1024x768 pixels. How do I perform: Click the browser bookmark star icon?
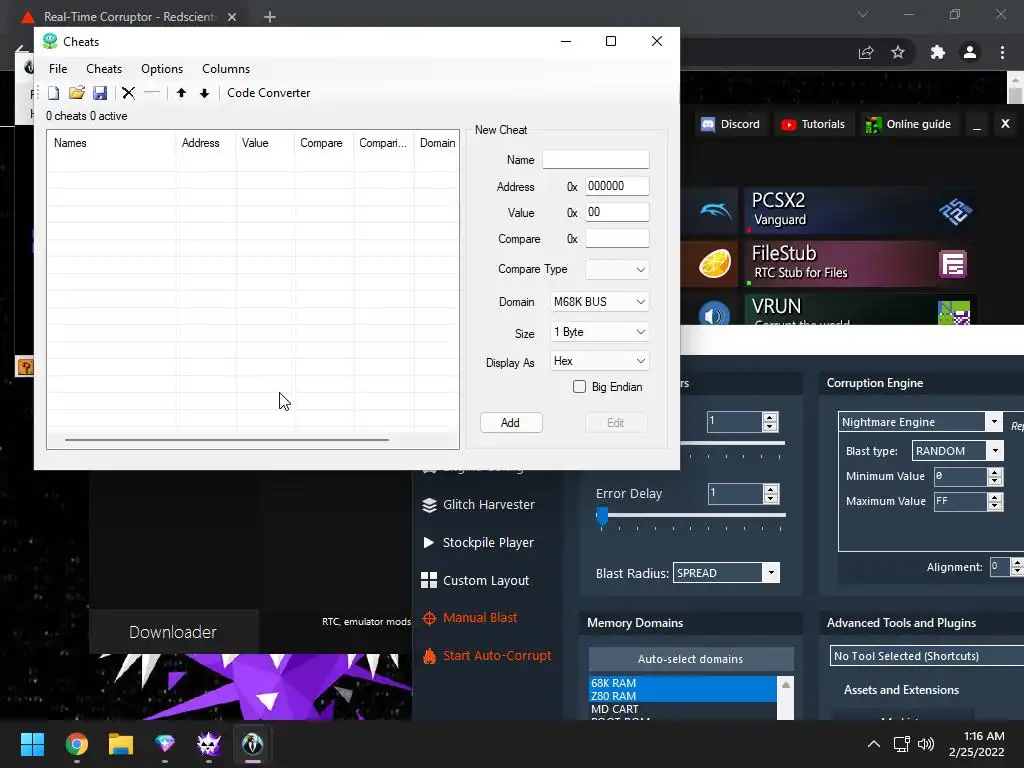[x=898, y=52]
